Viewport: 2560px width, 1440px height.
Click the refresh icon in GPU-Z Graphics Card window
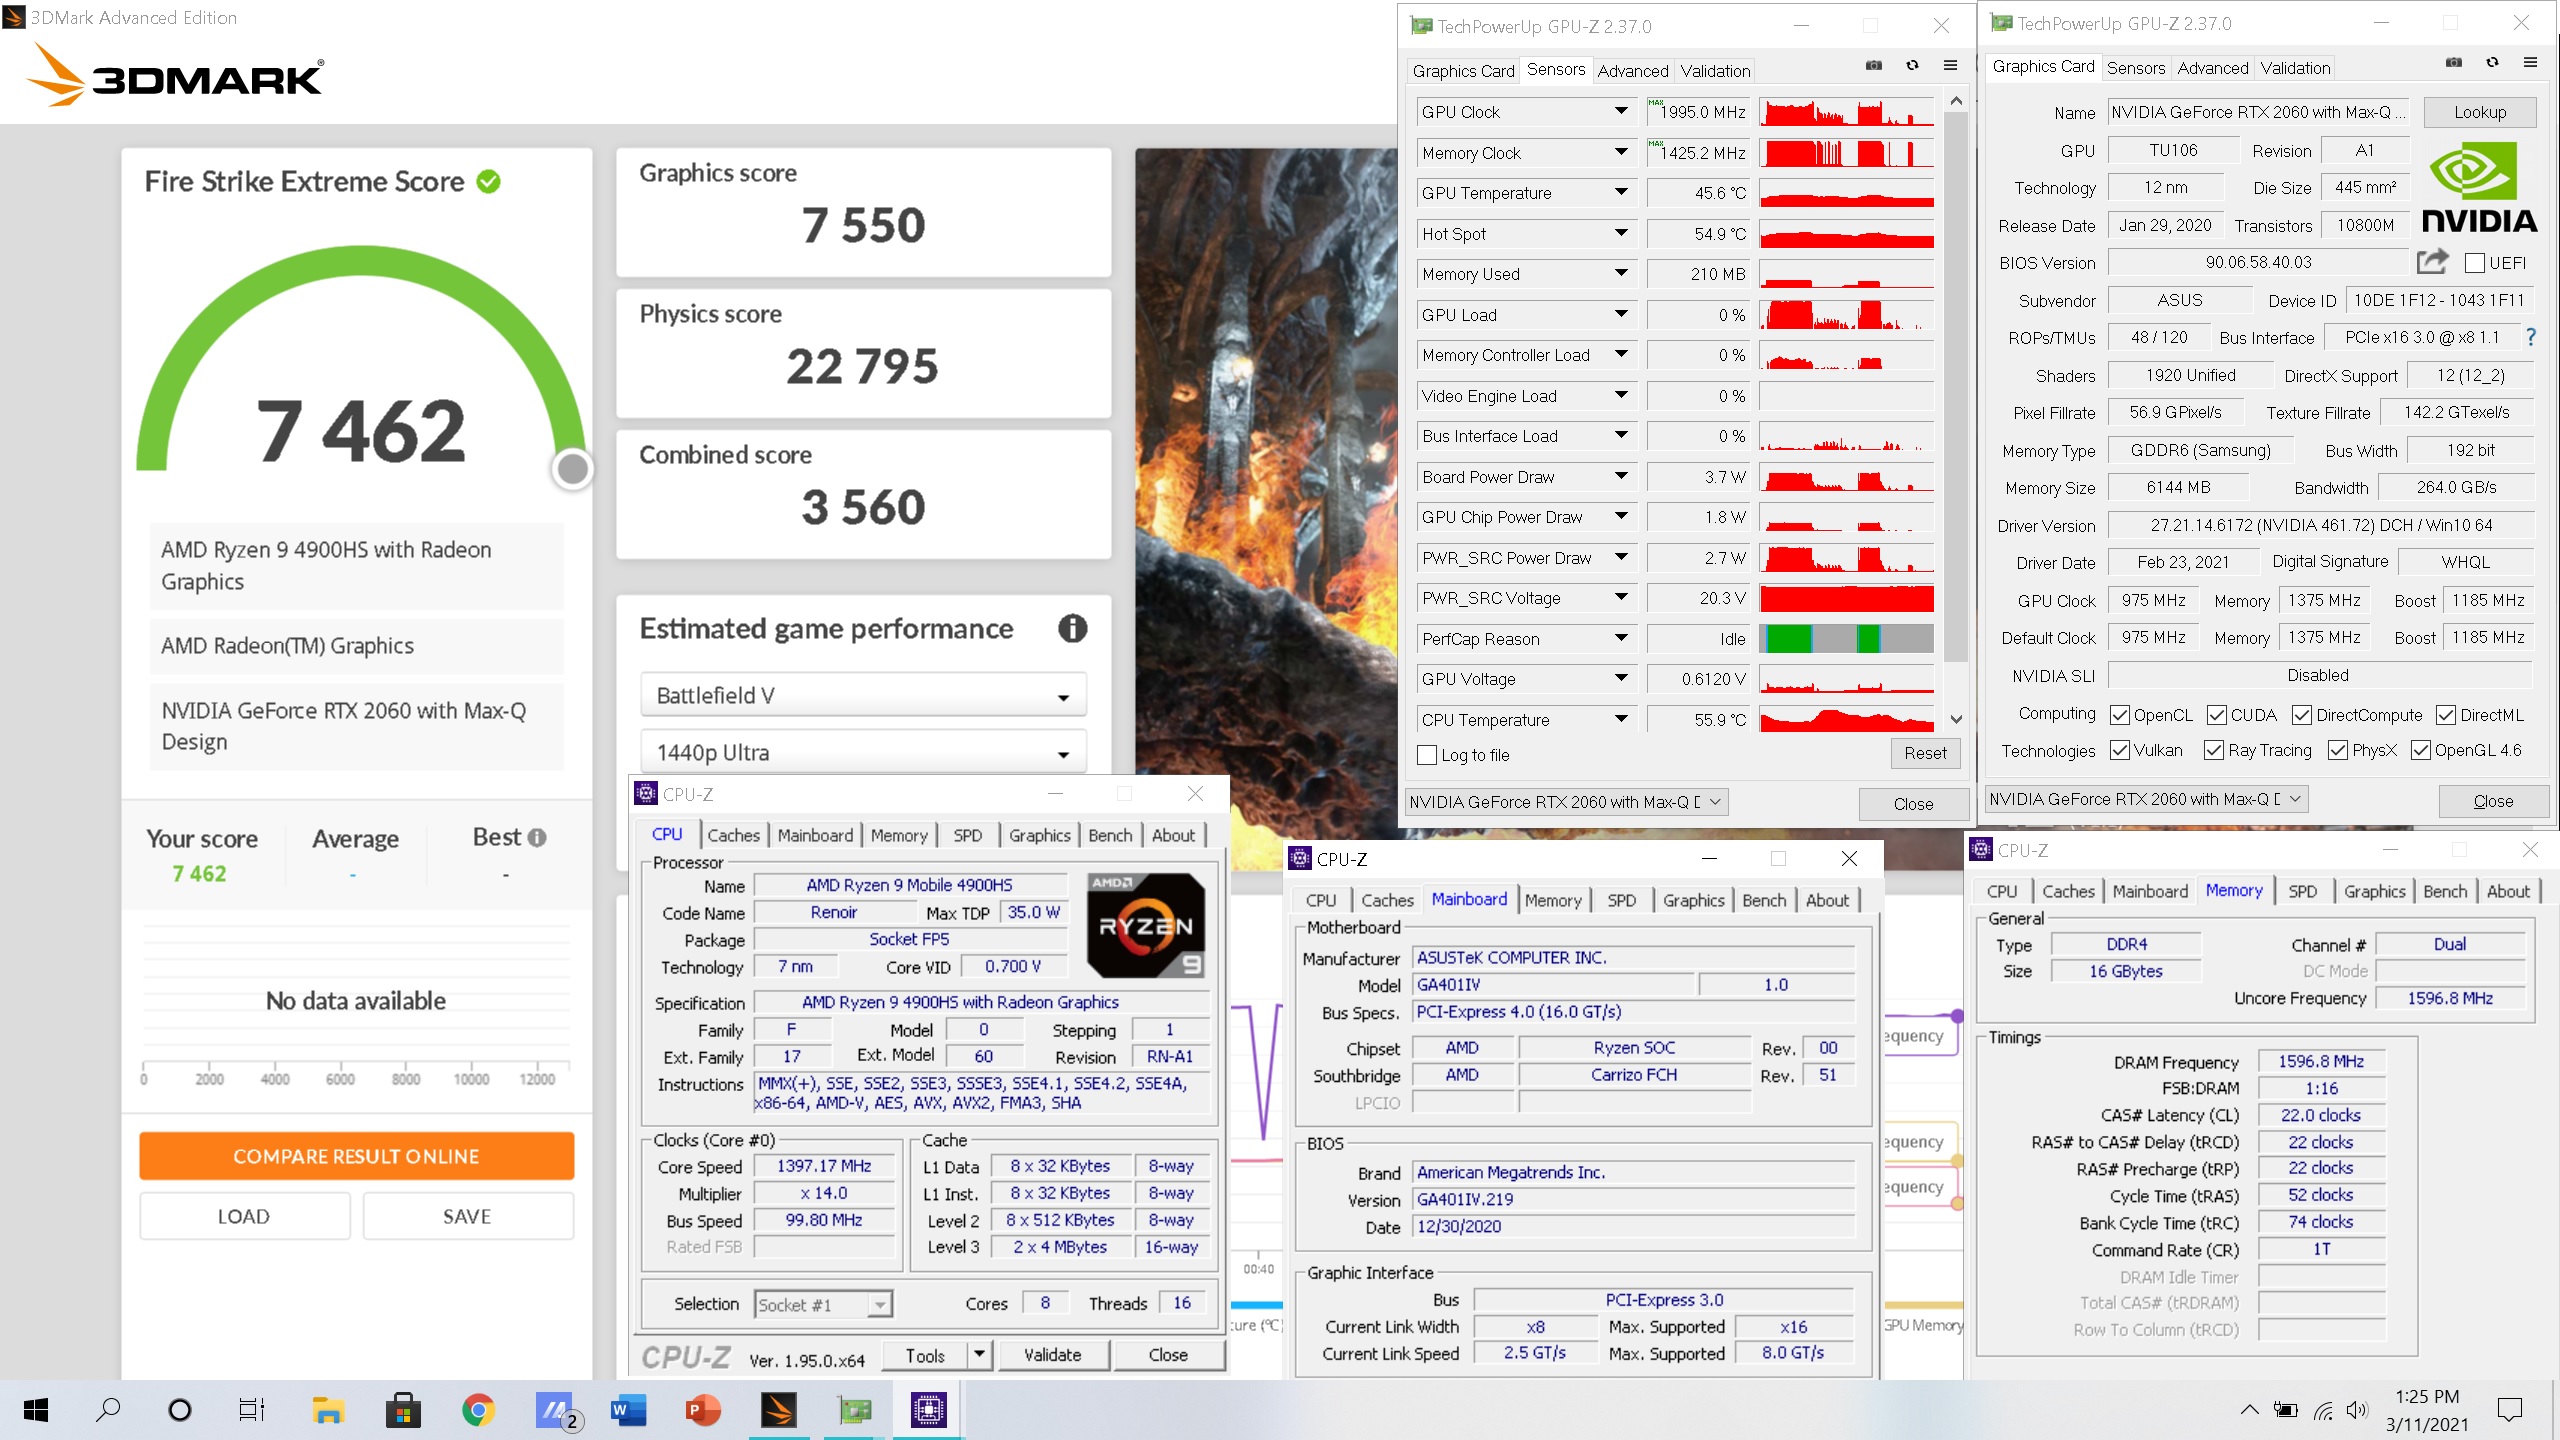2492,63
